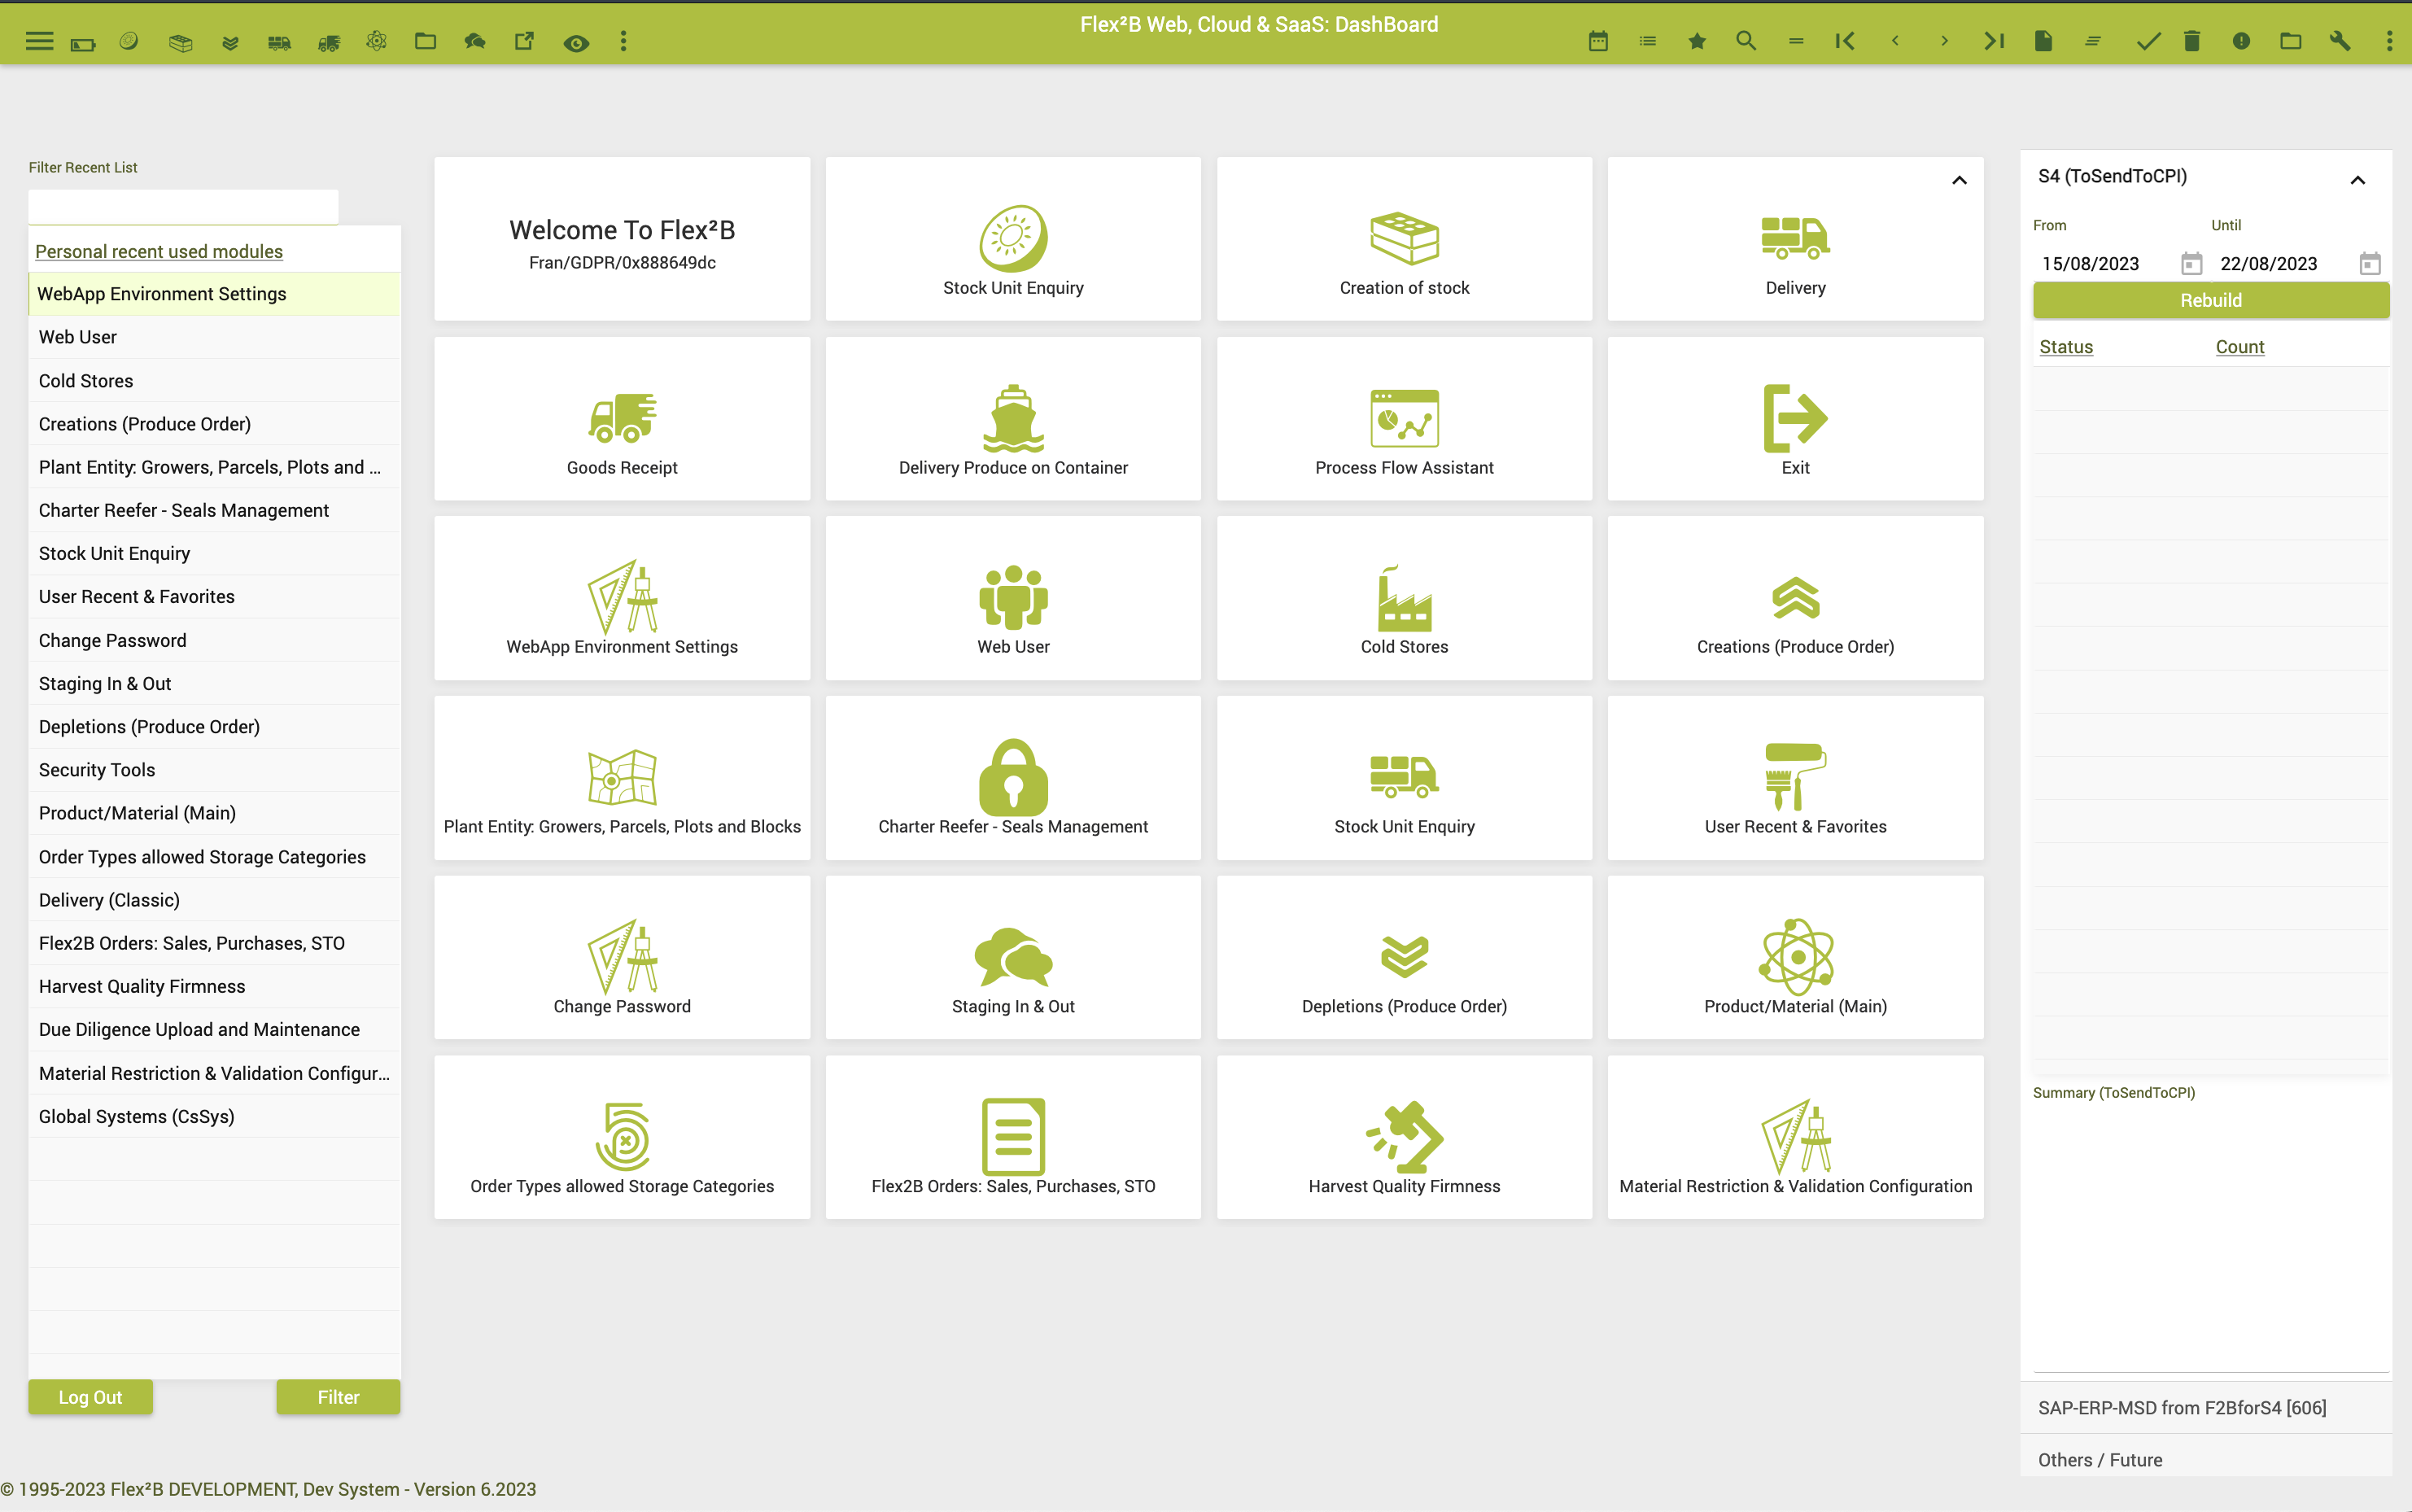Select Cold Stores in the recent list

(x=214, y=381)
